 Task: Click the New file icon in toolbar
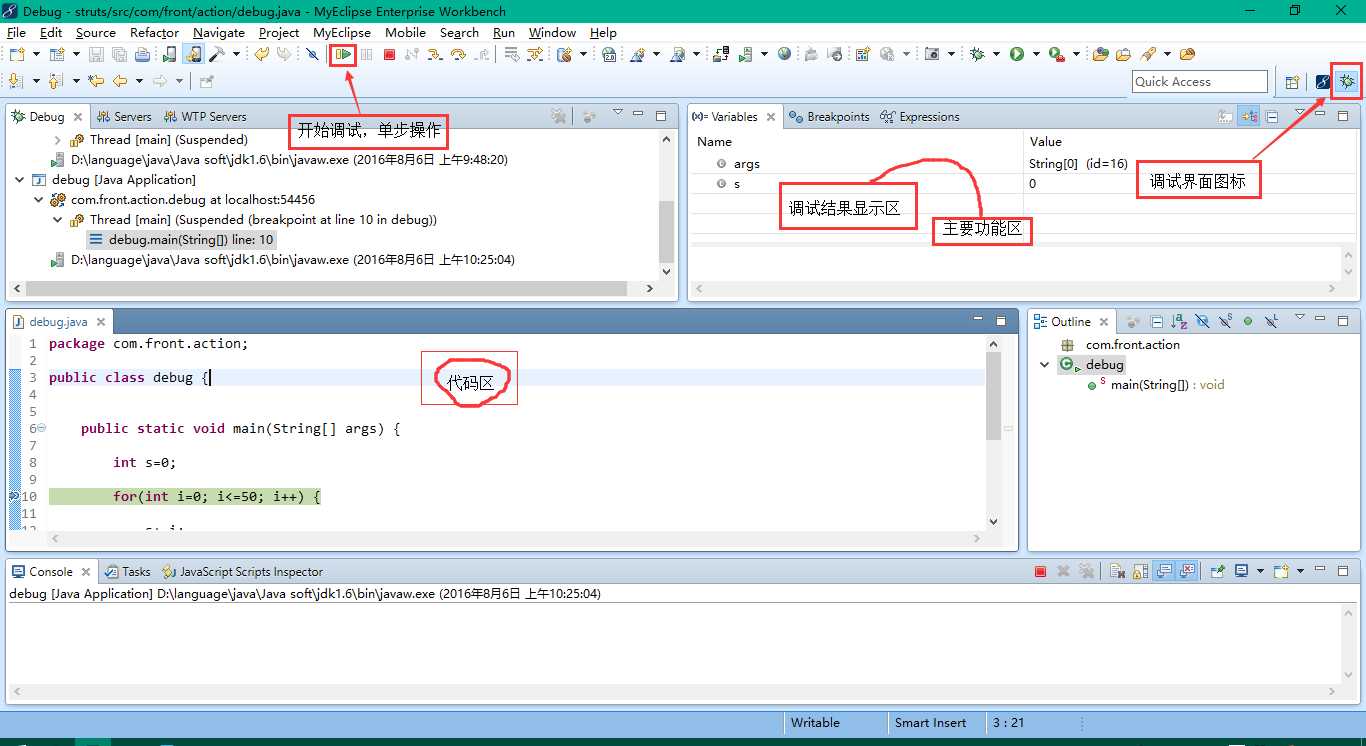point(17,54)
